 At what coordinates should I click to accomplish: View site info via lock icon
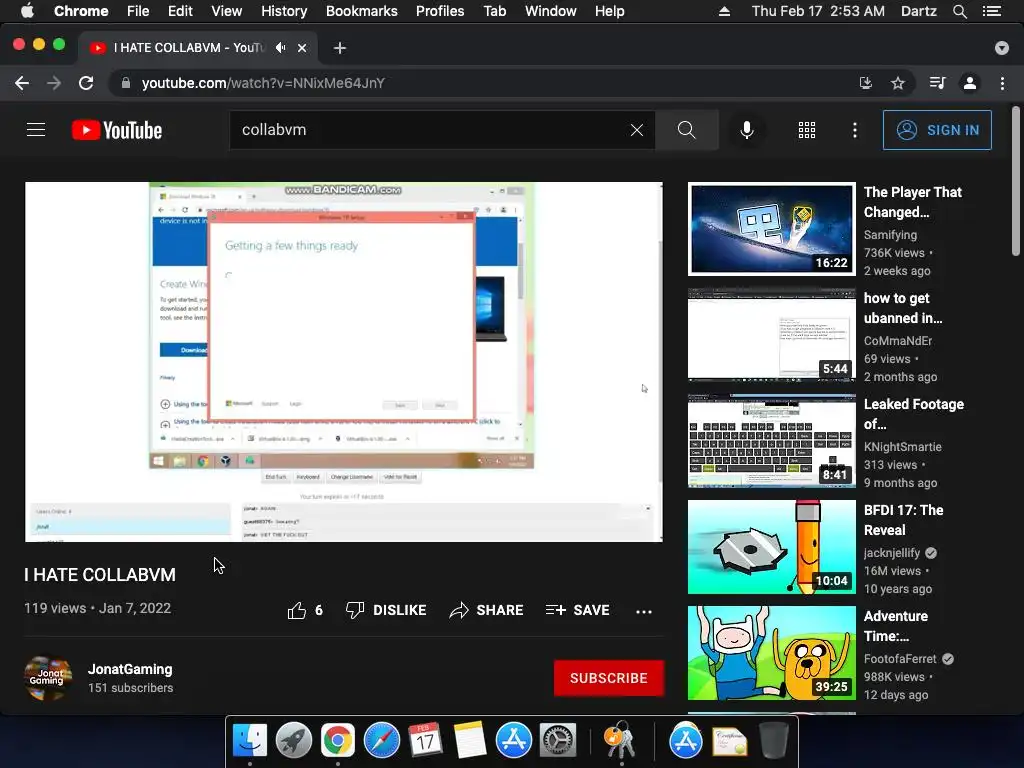[x=126, y=83]
